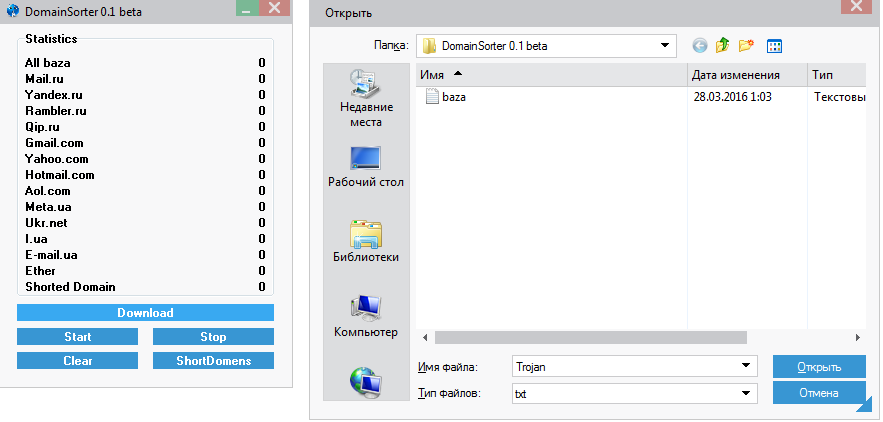The height and width of the screenshot is (422, 883).
Task: Open Библиотеки in places bar
Action: click(x=365, y=242)
